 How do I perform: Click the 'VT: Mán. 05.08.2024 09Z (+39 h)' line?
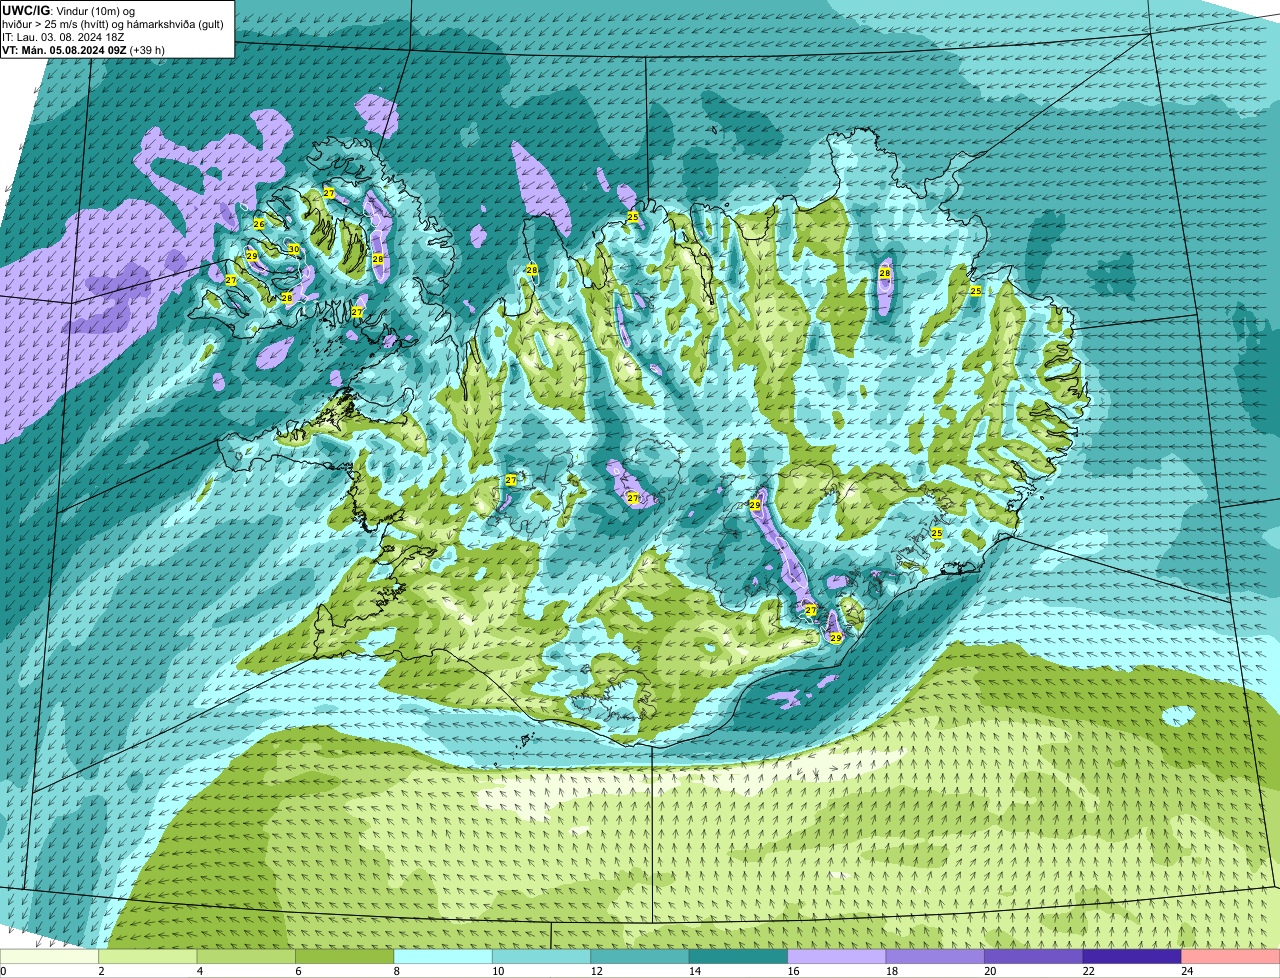(84, 49)
